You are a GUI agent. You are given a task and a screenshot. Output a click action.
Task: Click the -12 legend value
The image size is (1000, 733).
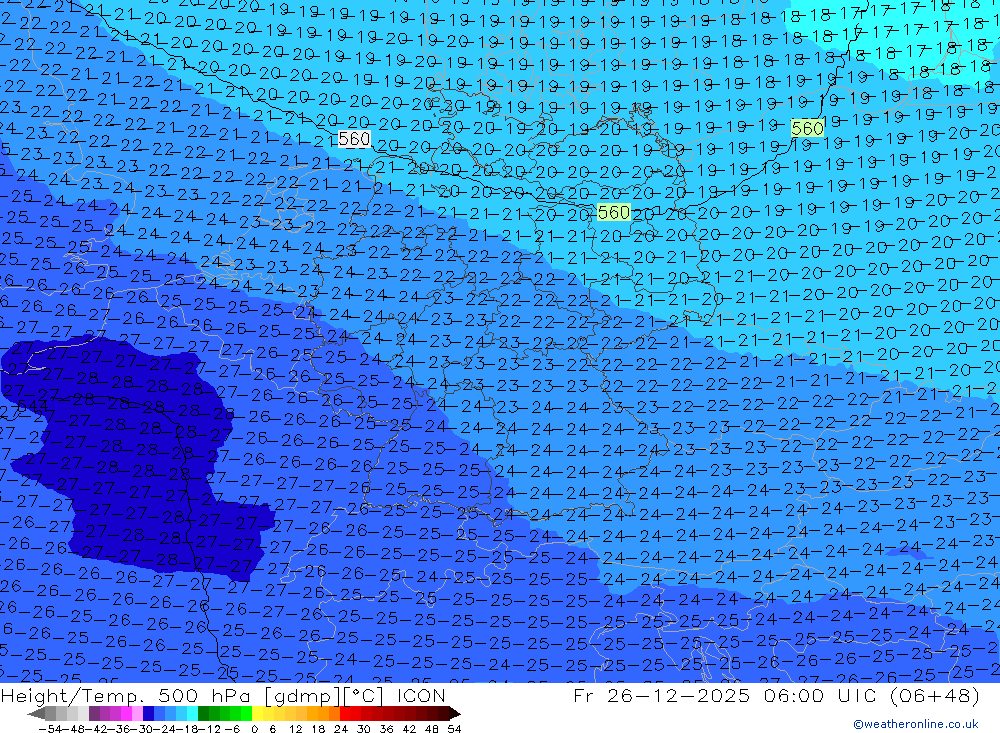coord(209,729)
